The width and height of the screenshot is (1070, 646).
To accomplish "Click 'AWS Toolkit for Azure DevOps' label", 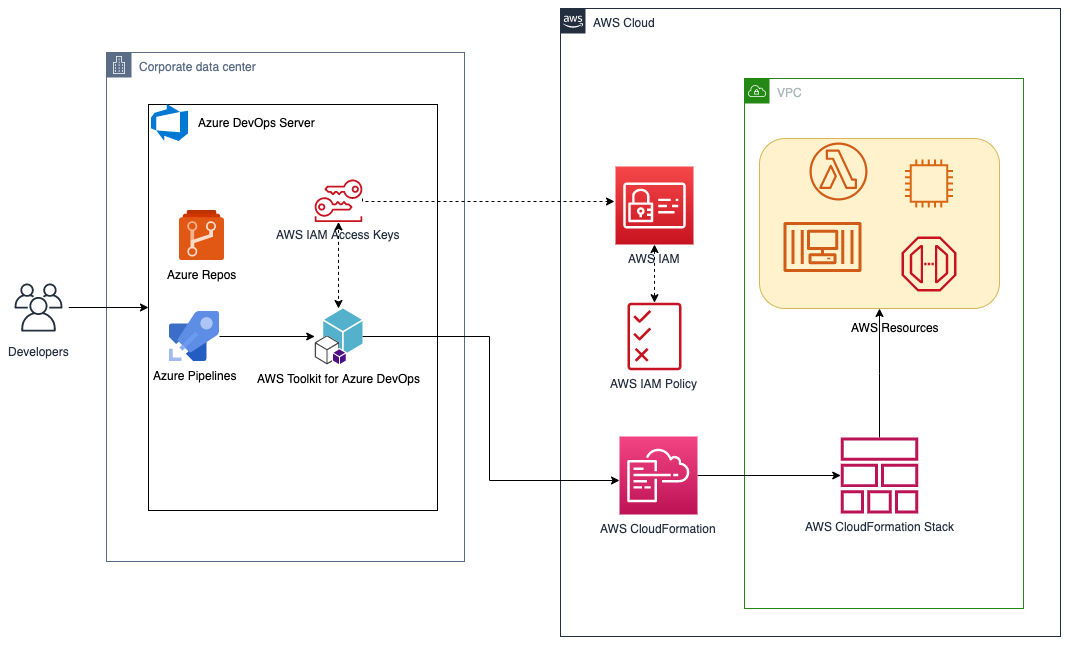I will click(x=338, y=379).
